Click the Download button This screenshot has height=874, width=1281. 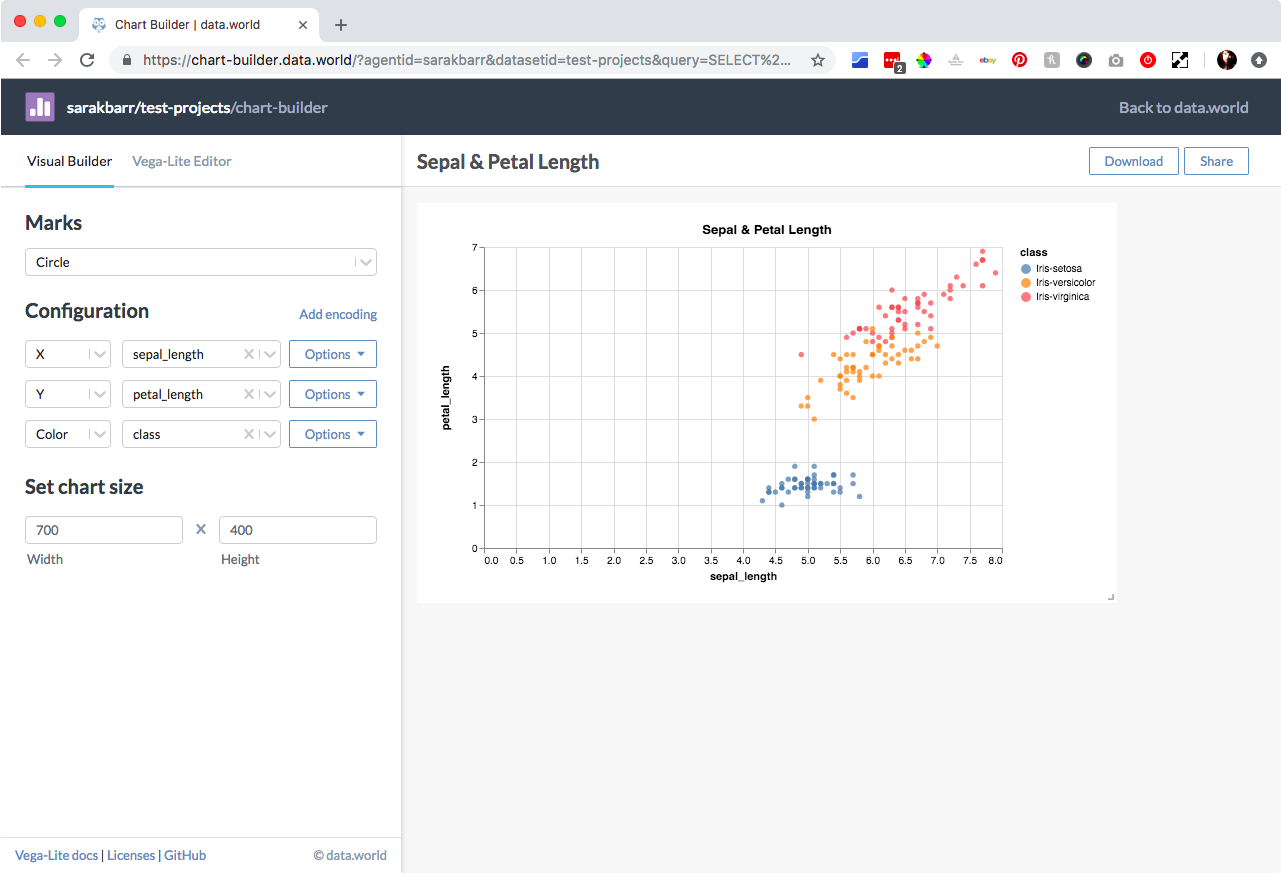(1133, 161)
